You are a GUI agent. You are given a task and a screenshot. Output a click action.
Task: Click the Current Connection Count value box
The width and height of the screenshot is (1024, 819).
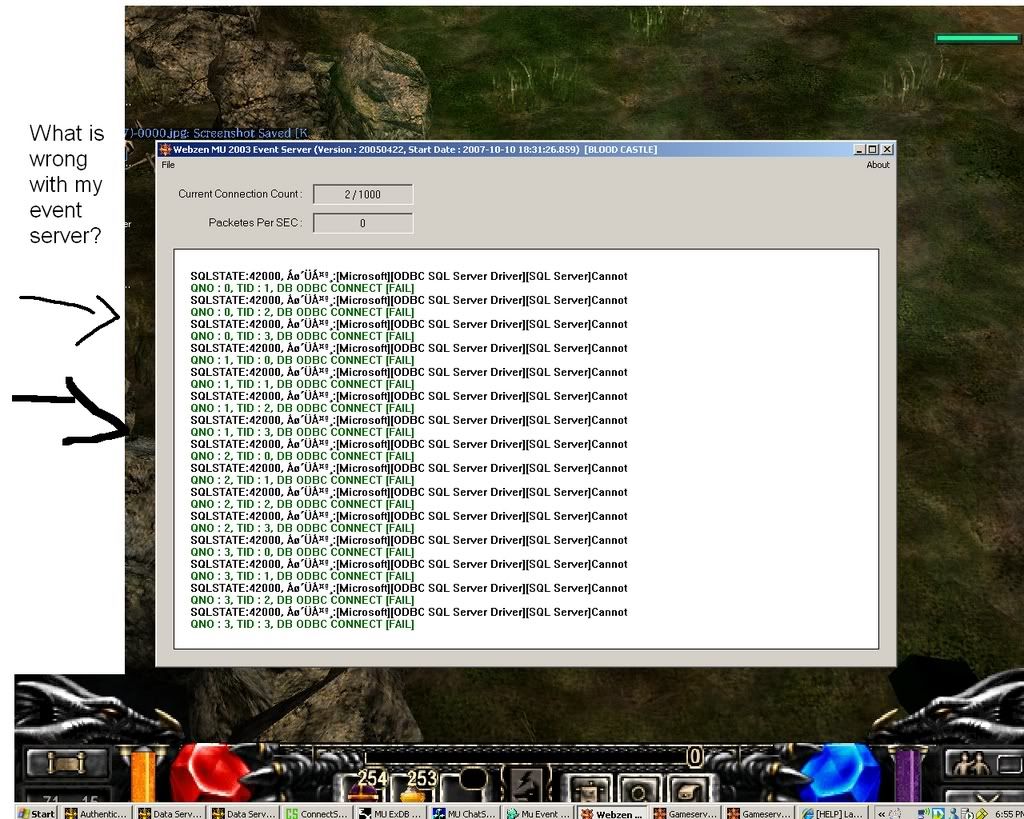click(362, 195)
